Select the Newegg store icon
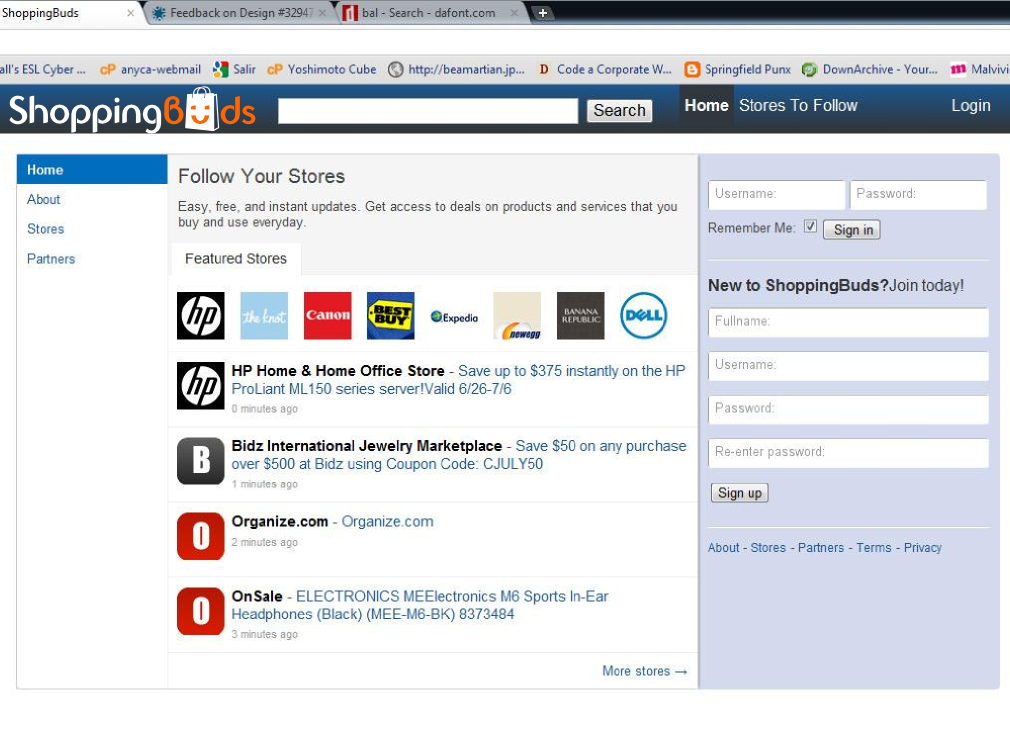 (x=517, y=316)
